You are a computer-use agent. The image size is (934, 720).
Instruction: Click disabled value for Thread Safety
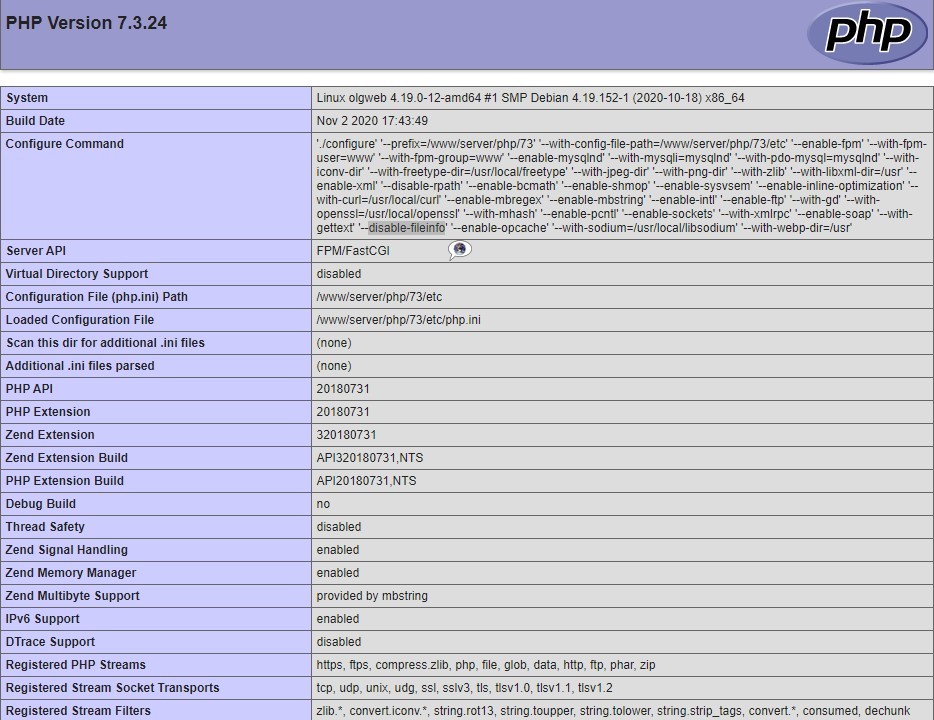[338, 526]
